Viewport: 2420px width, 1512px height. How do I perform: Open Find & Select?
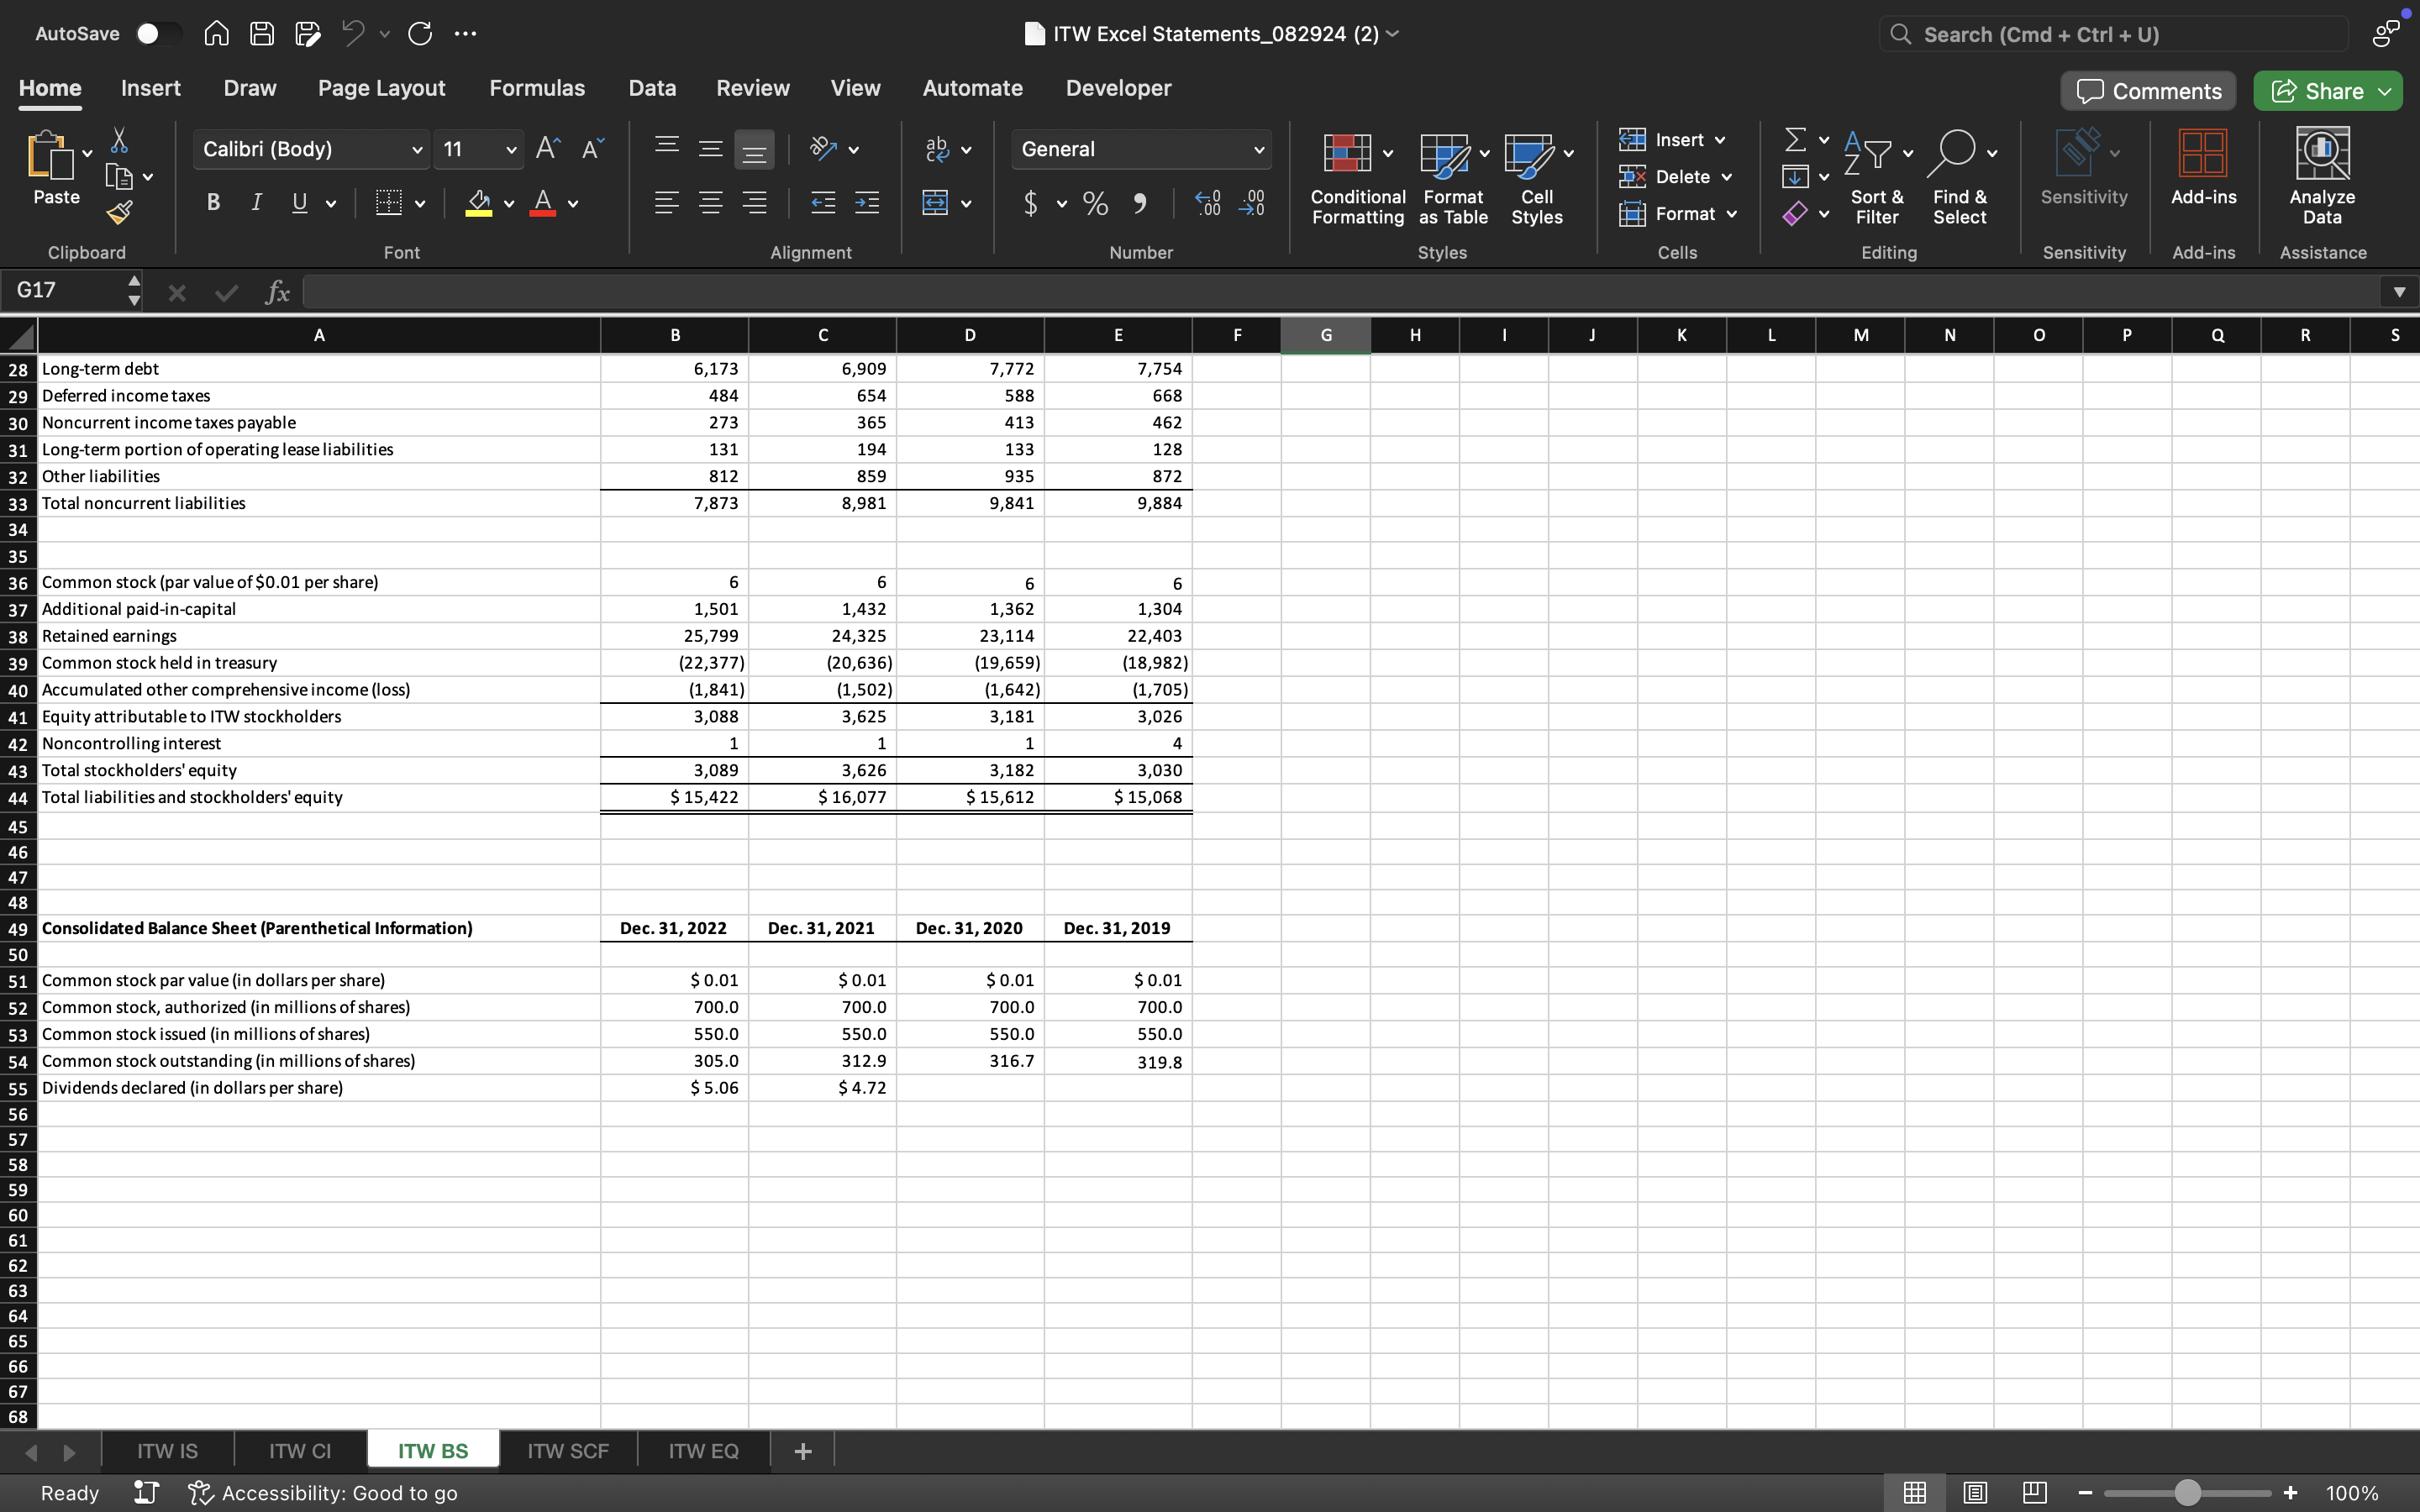tap(1959, 180)
